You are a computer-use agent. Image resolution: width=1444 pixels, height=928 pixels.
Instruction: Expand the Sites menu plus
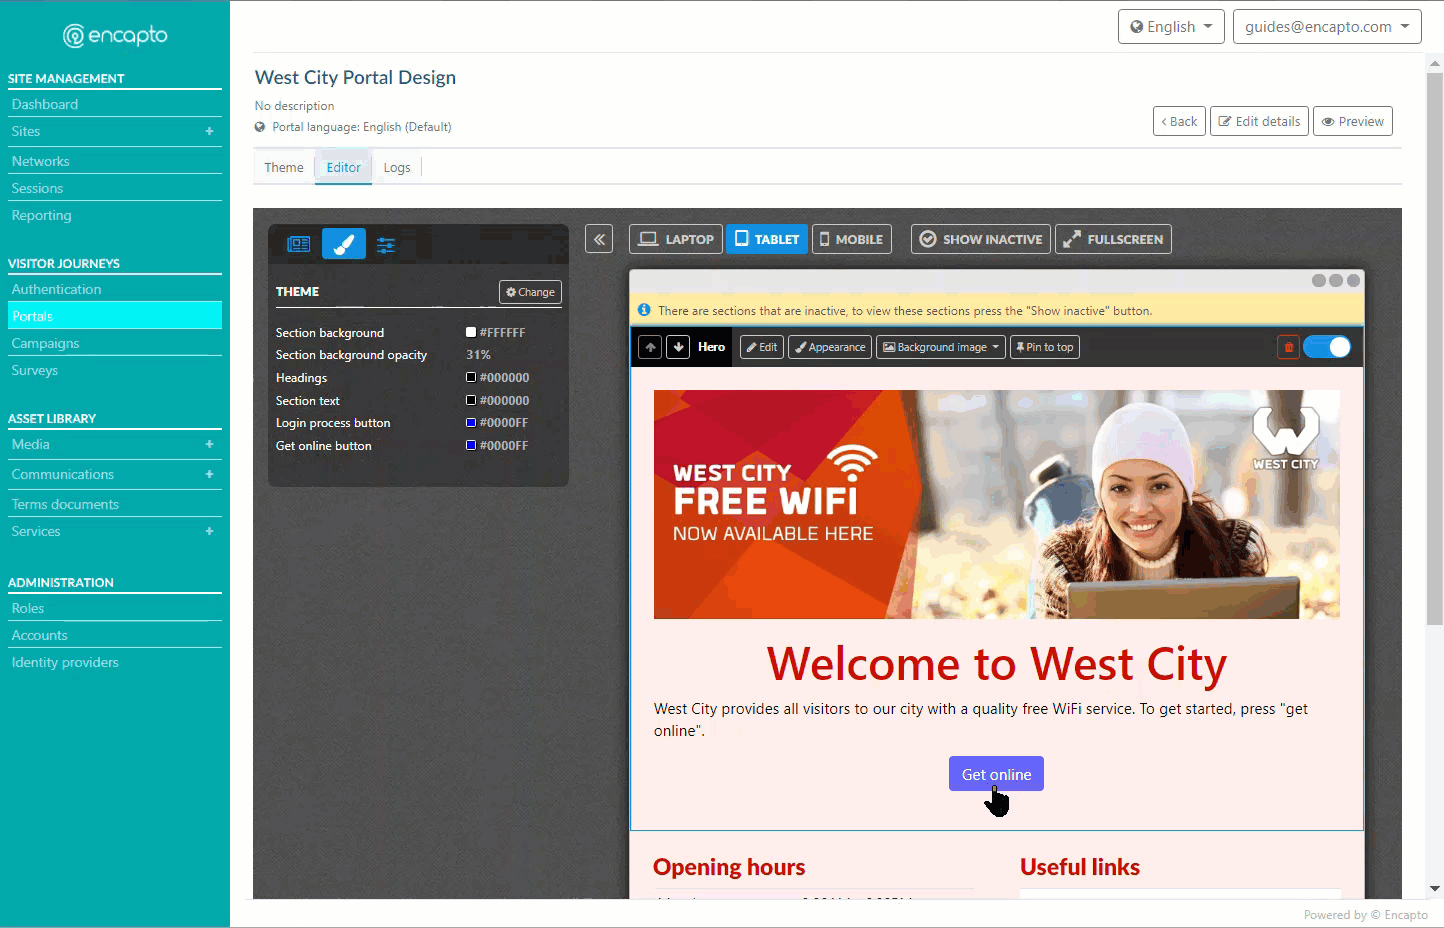[209, 131]
